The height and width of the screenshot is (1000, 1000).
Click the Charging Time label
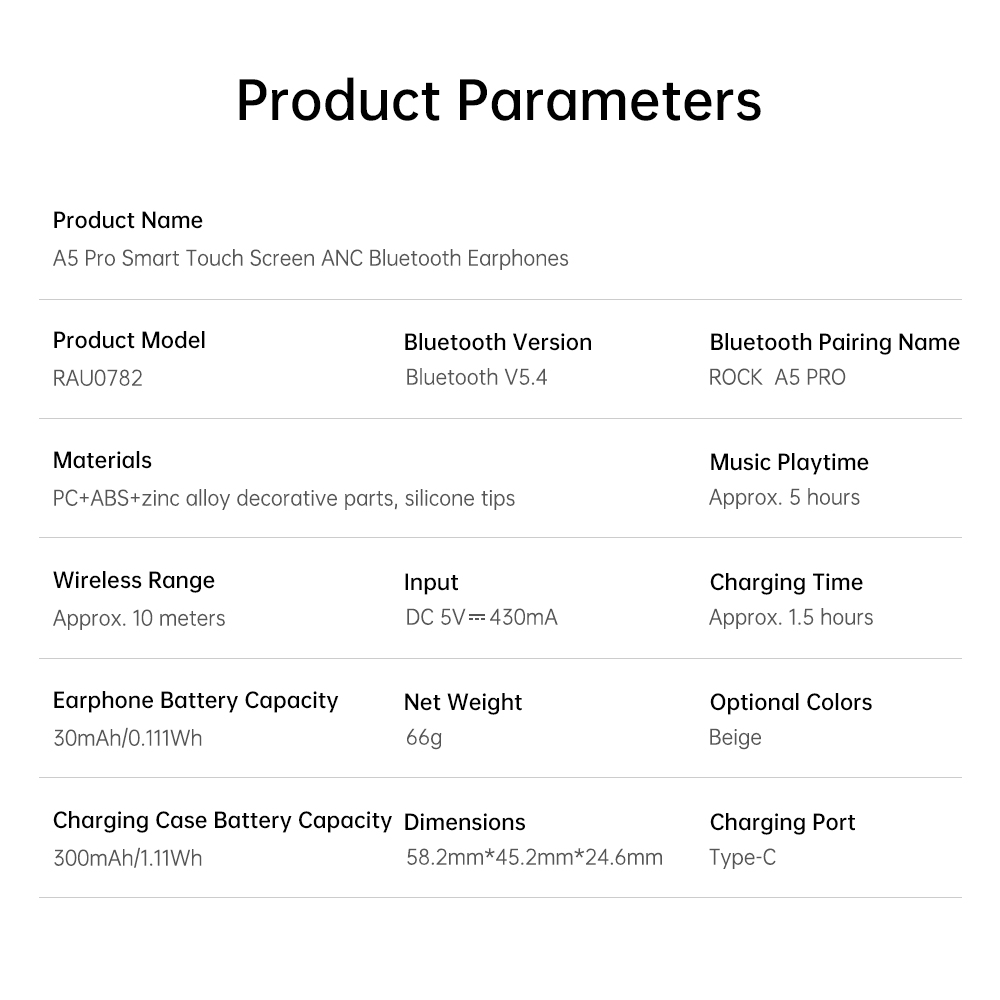pyautogui.click(x=786, y=582)
